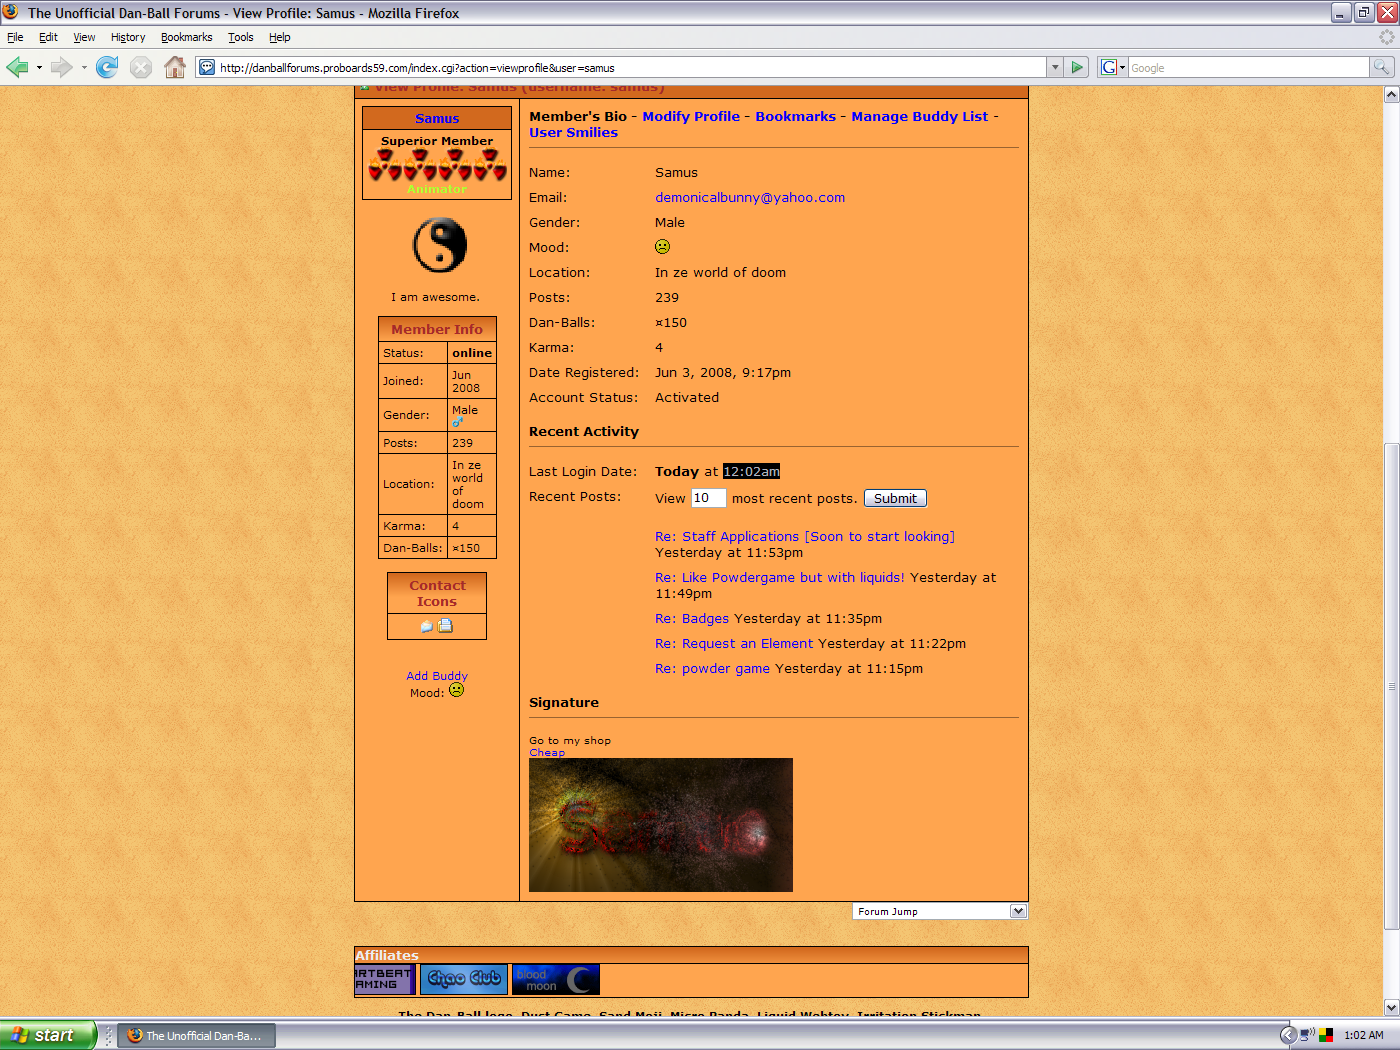Open the Modify Profile link

click(691, 116)
